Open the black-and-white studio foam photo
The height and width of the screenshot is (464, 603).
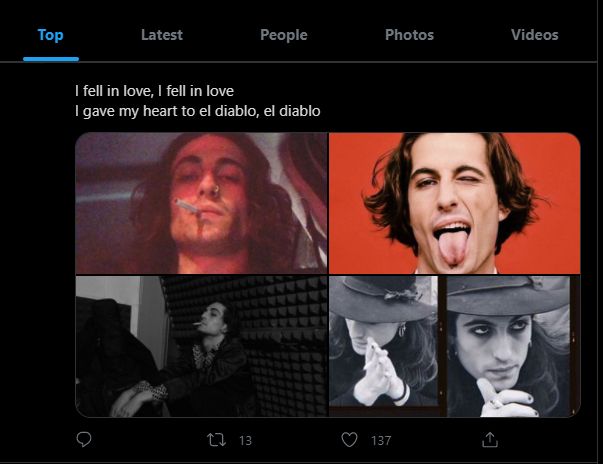pos(201,346)
